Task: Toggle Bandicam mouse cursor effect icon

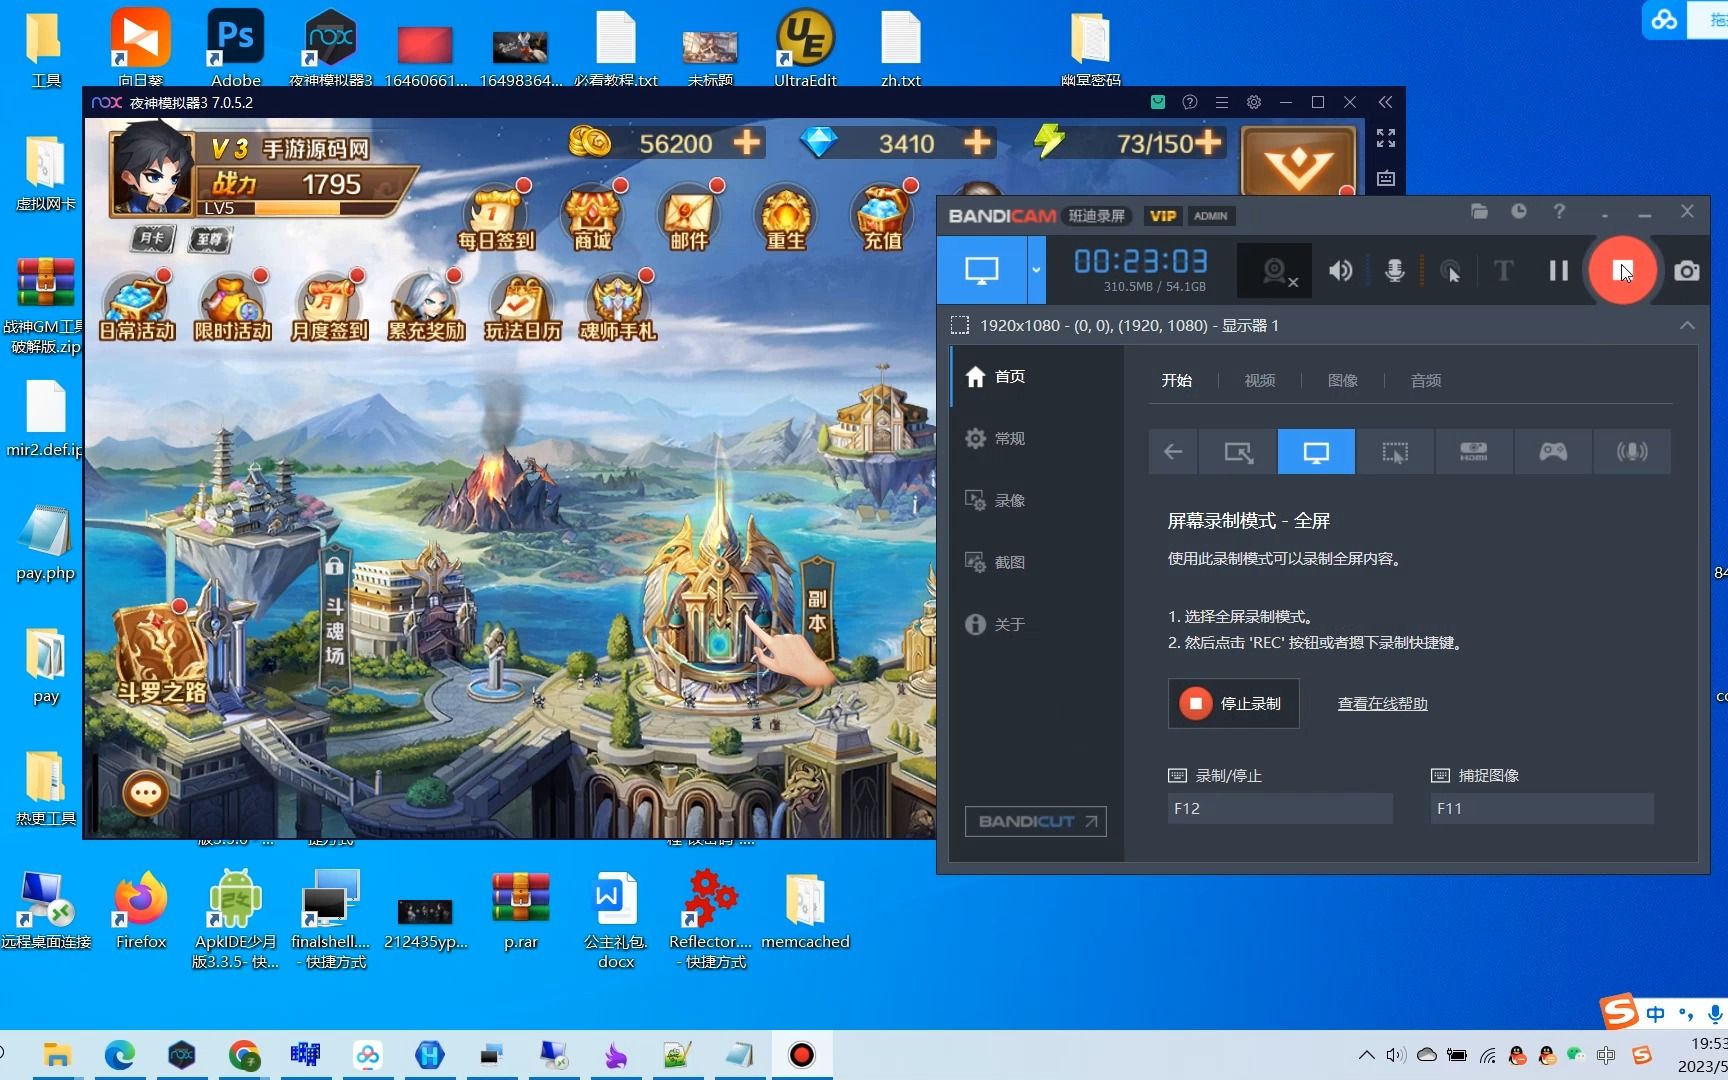Action: [x=1450, y=270]
